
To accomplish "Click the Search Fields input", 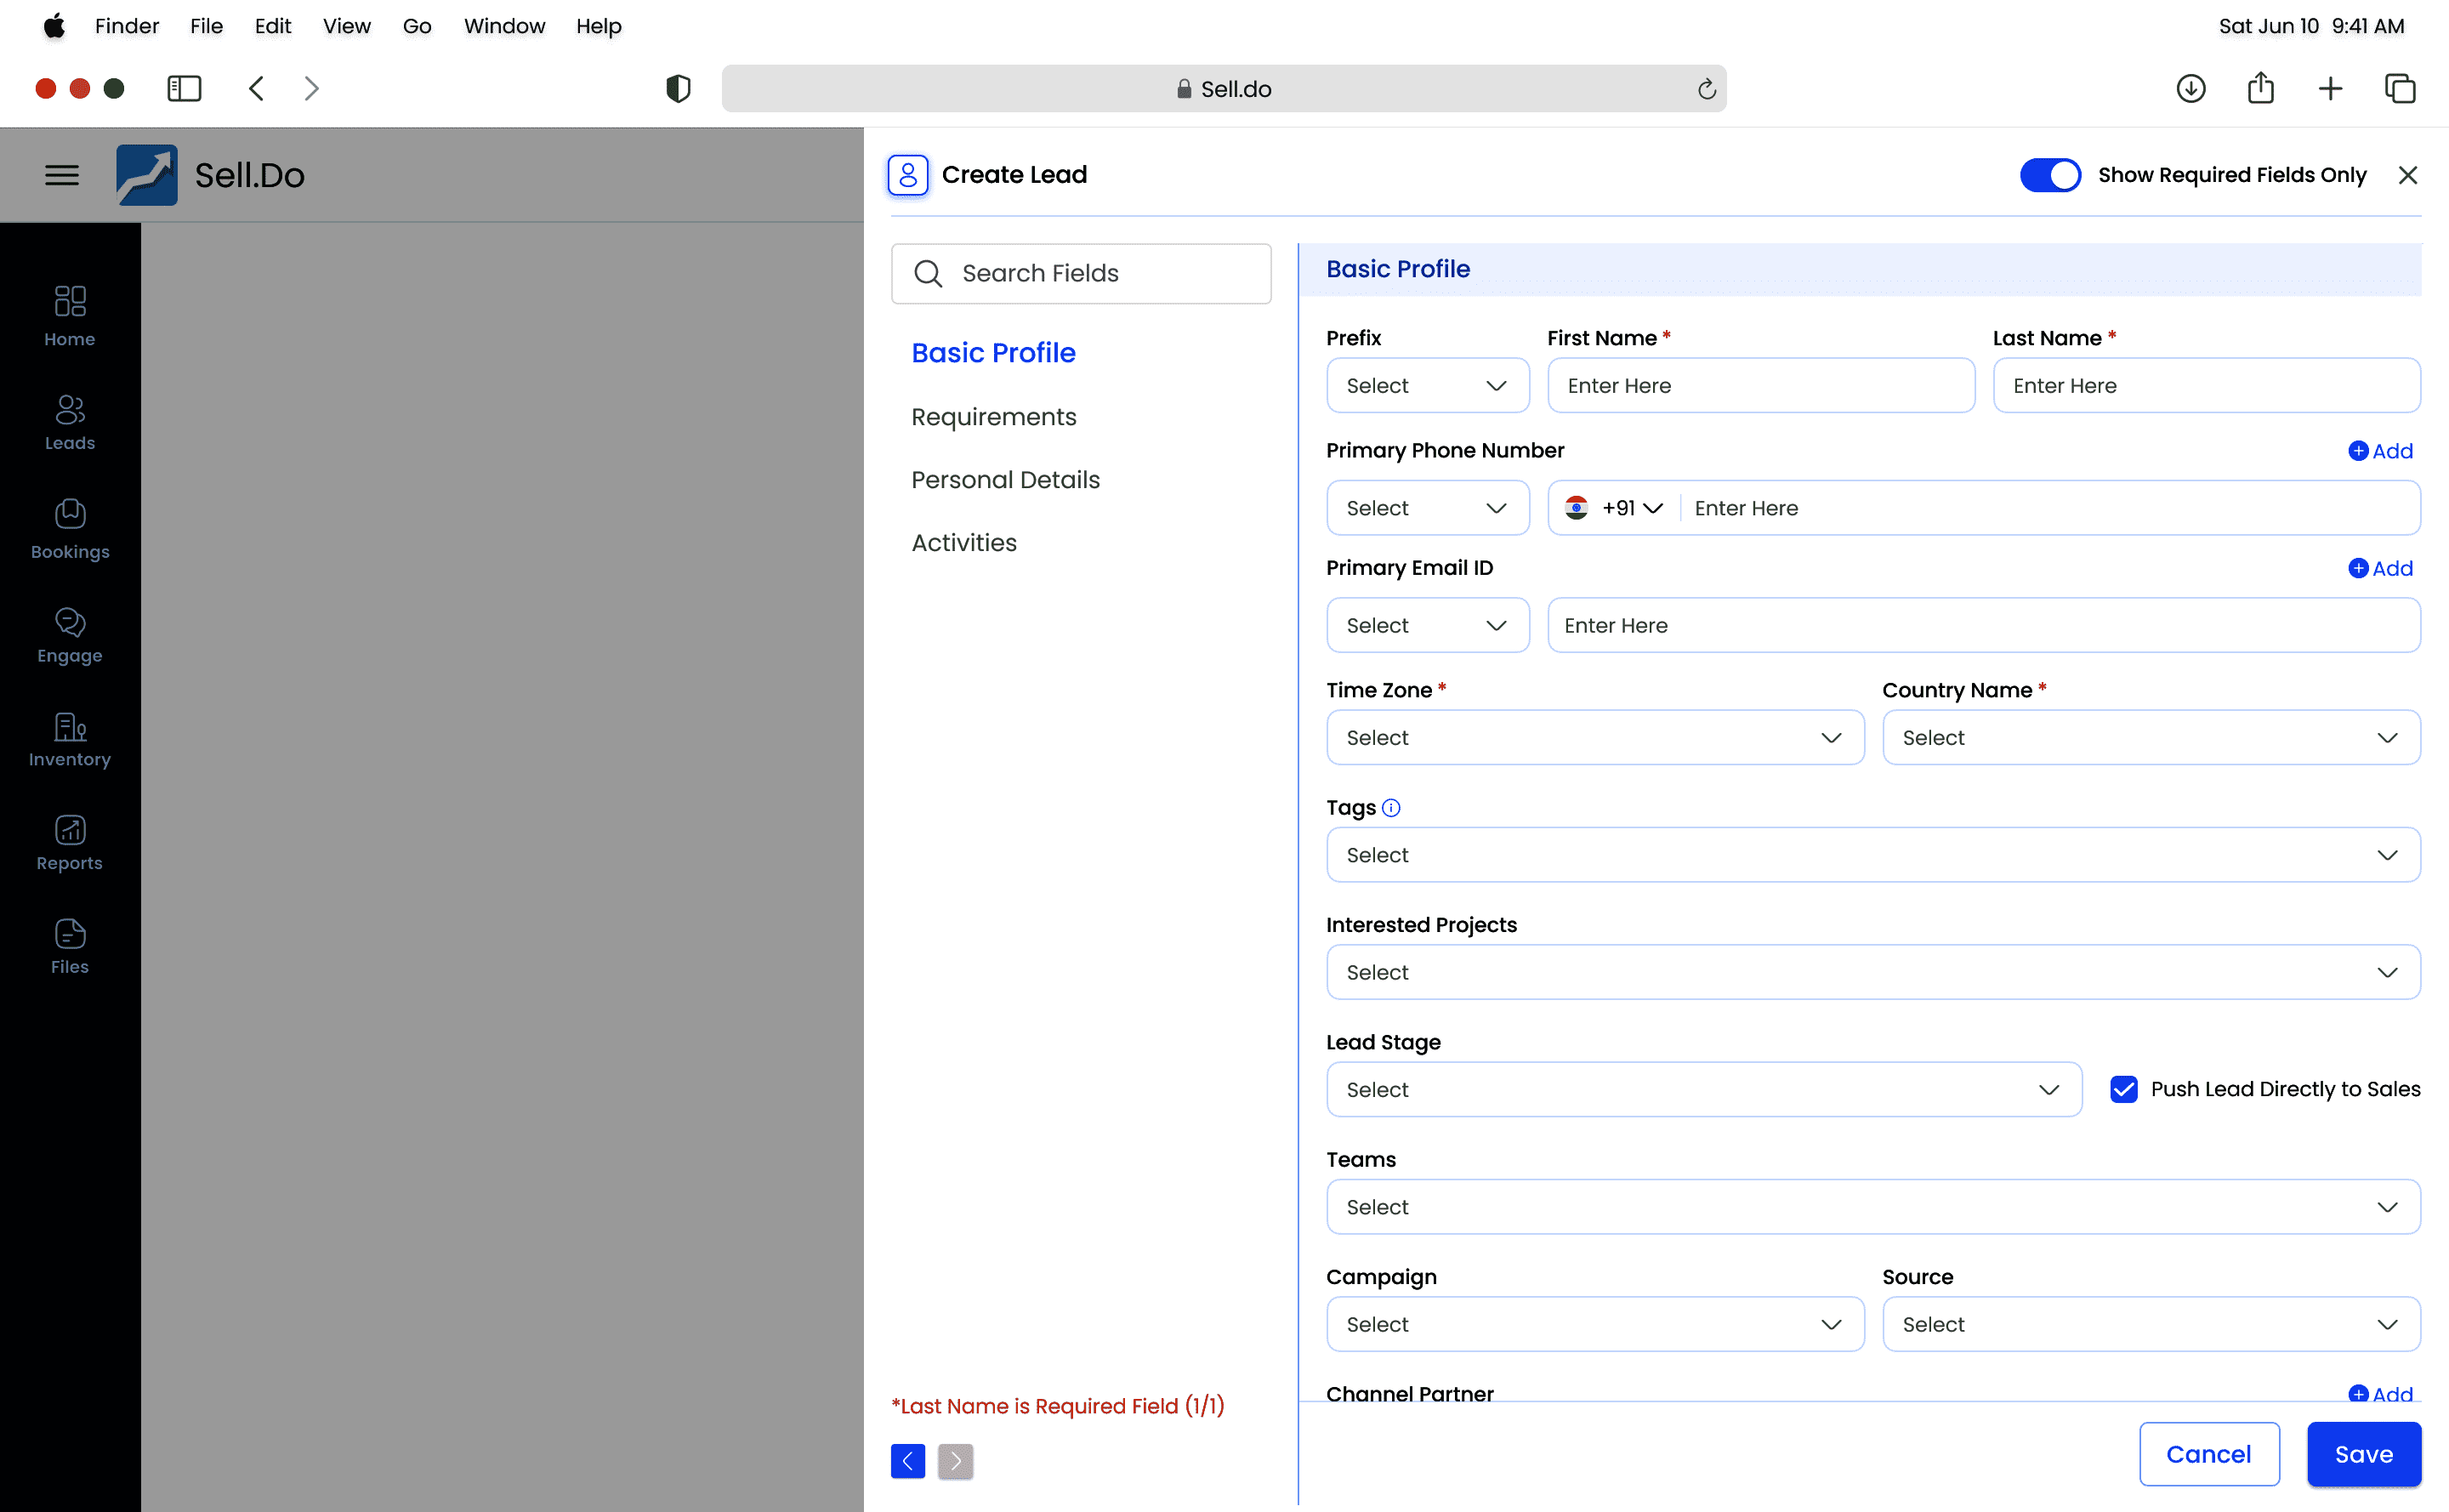I will pyautogui.click(x=1080, y=273).
